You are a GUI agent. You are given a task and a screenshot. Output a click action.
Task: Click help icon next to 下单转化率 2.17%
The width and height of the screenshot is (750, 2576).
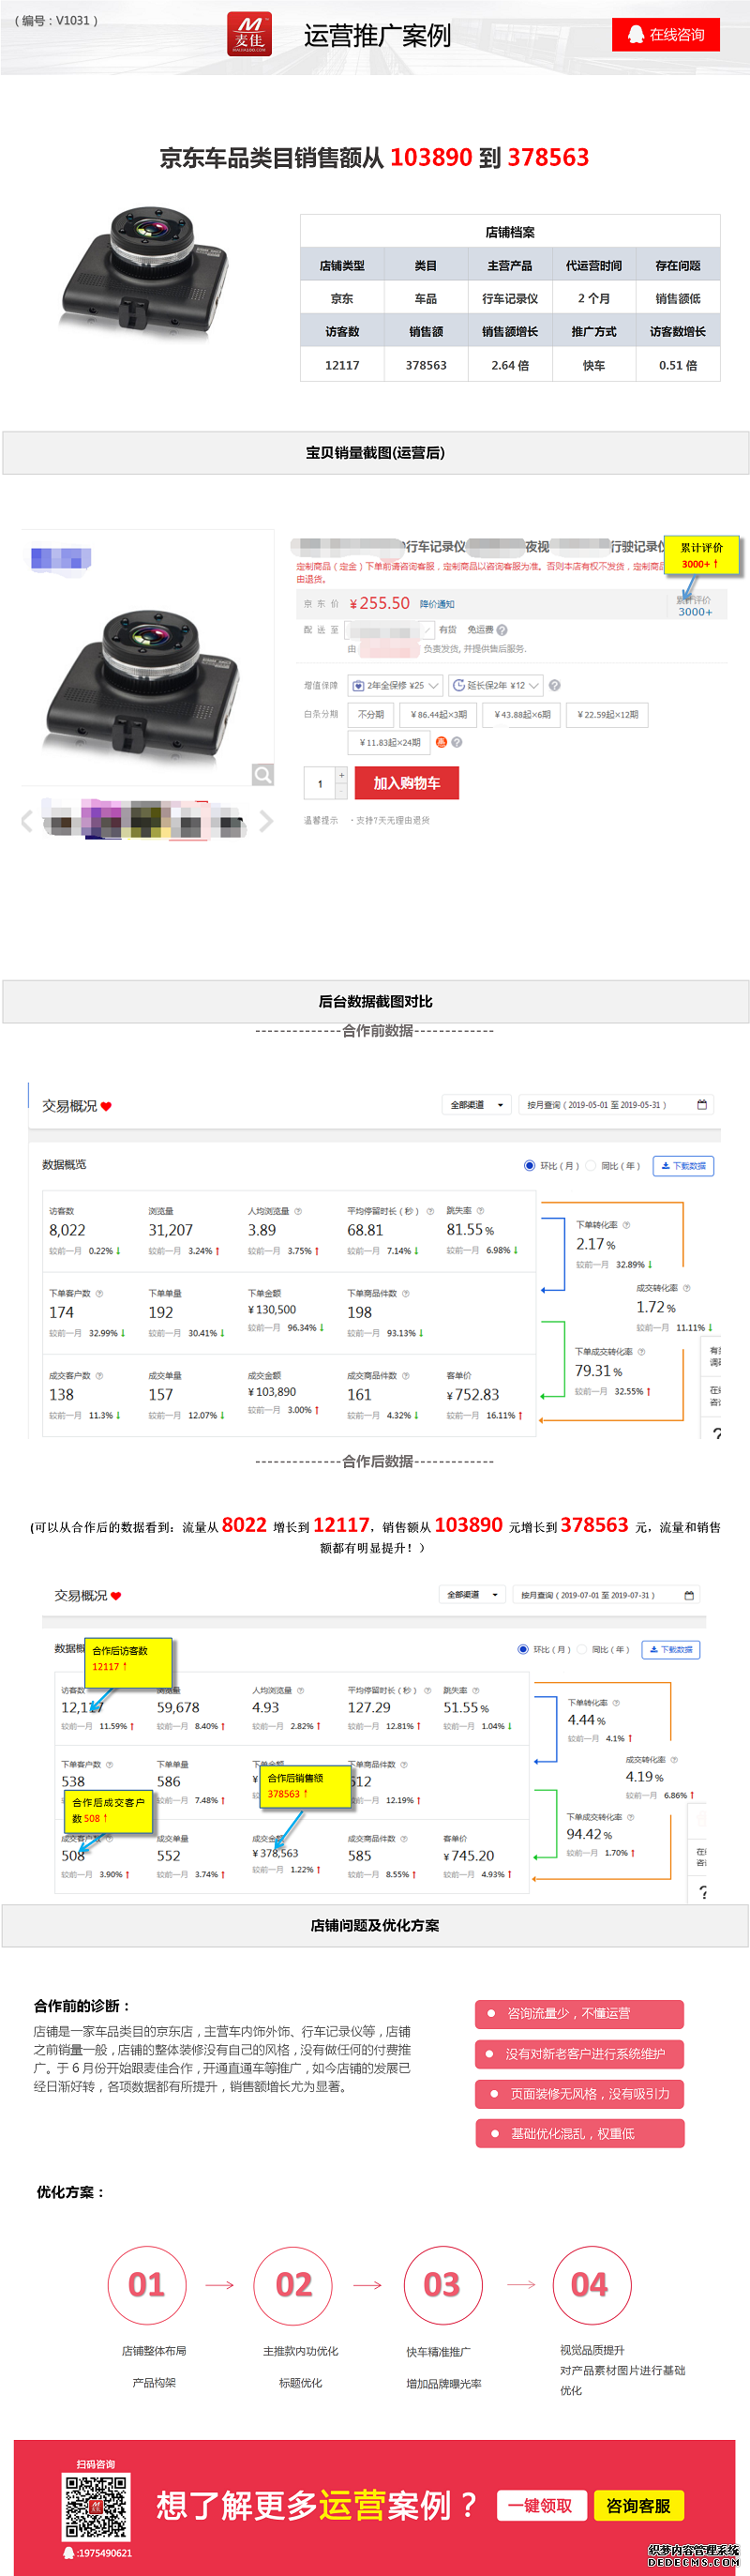point(626,1225)
